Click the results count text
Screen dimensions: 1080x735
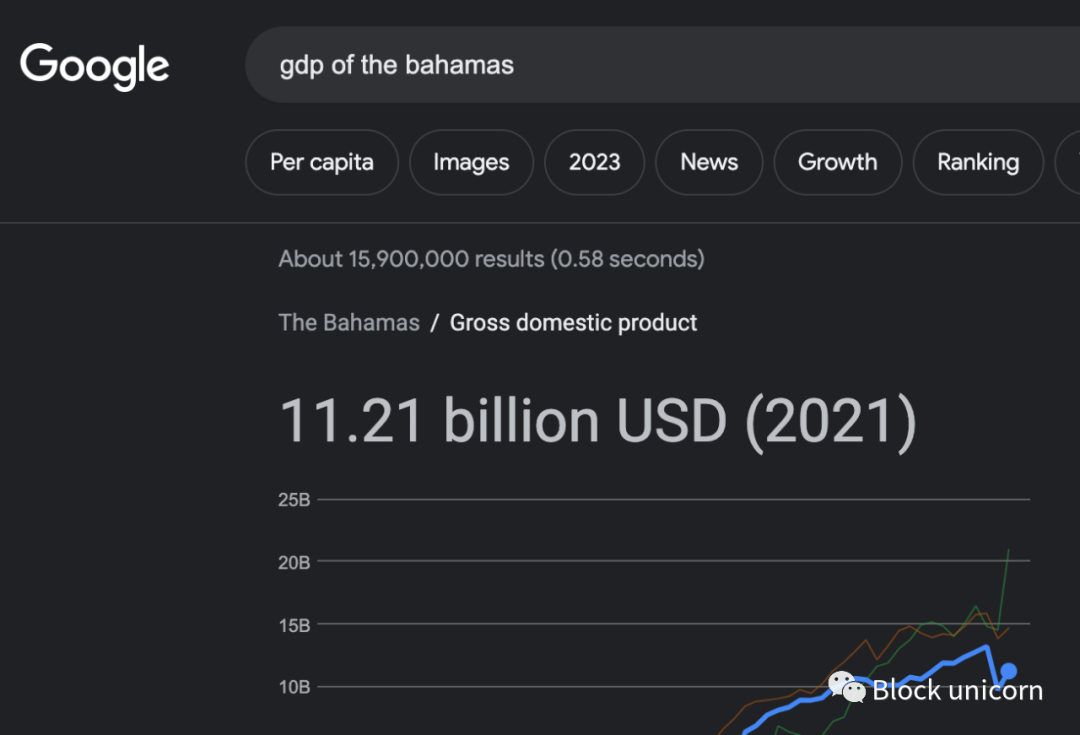coord(491,259)
